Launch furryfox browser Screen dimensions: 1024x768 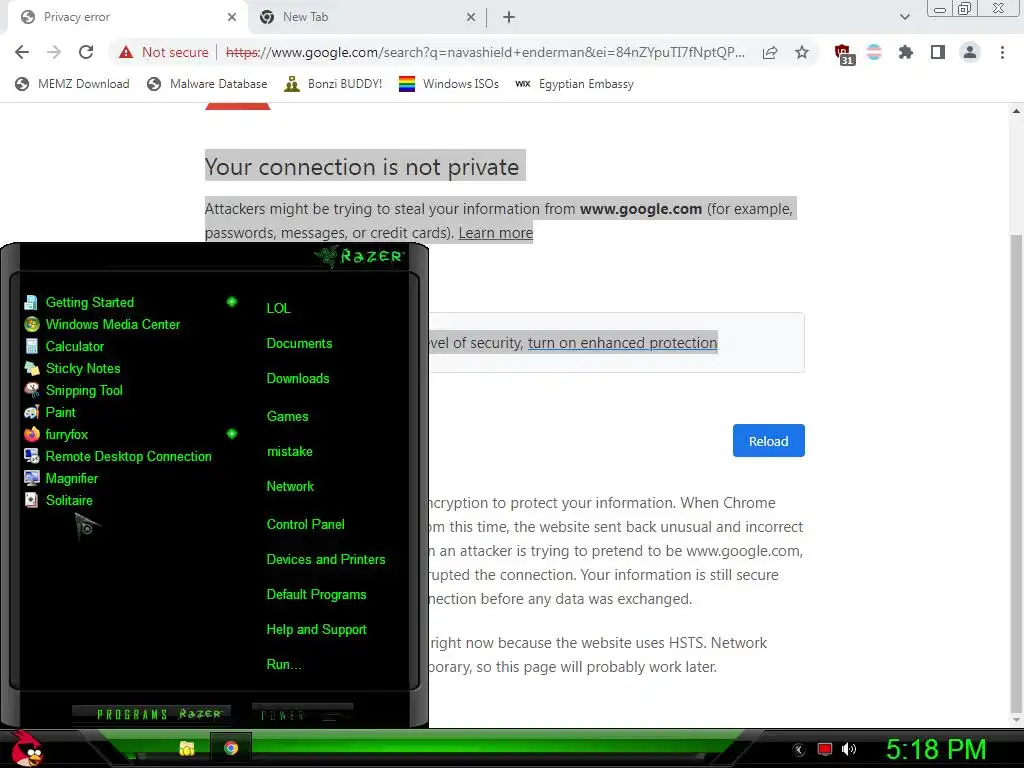[x=56, y=434]
